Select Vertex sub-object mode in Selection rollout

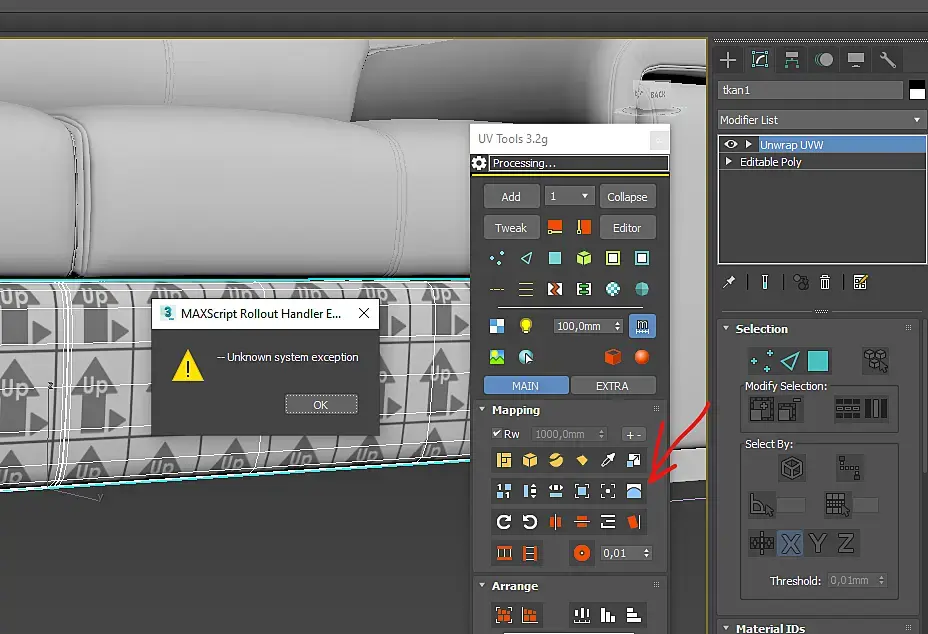tap(761, 361)
